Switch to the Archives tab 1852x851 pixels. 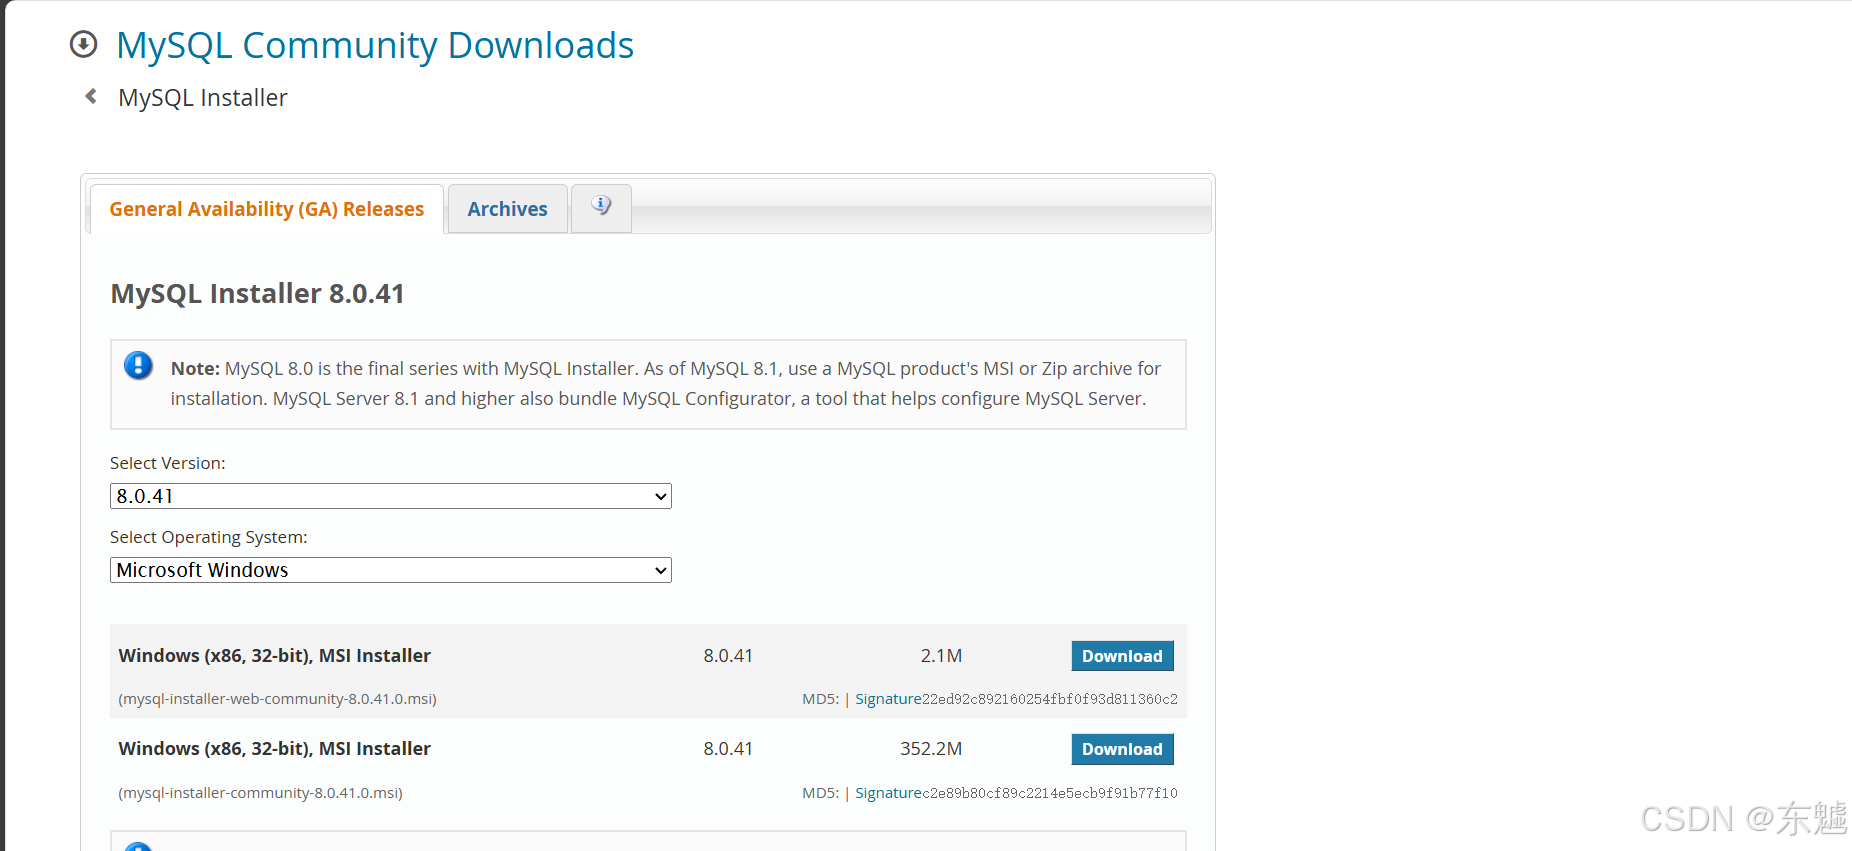(508, 209)
